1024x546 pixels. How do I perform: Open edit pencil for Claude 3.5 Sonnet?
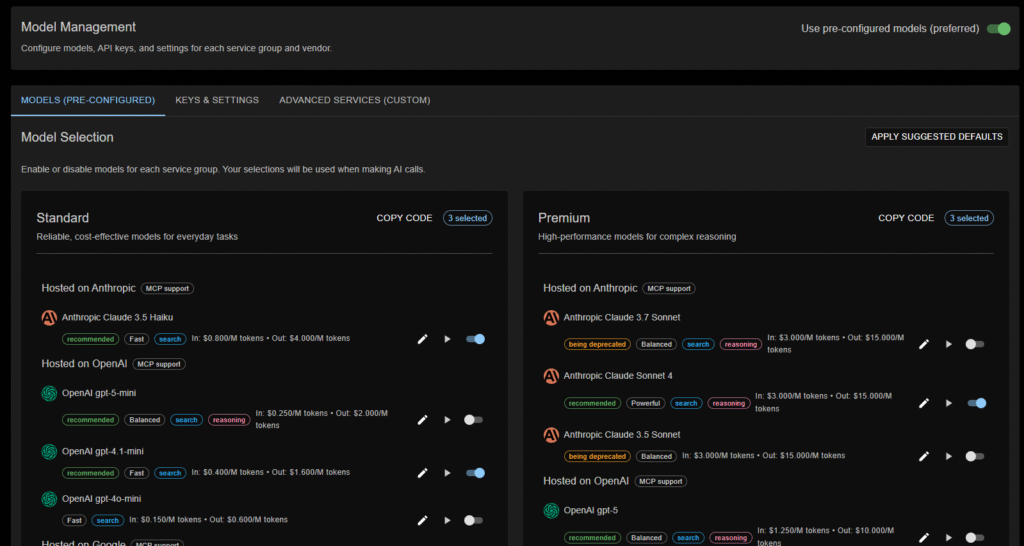click(924, 456)
